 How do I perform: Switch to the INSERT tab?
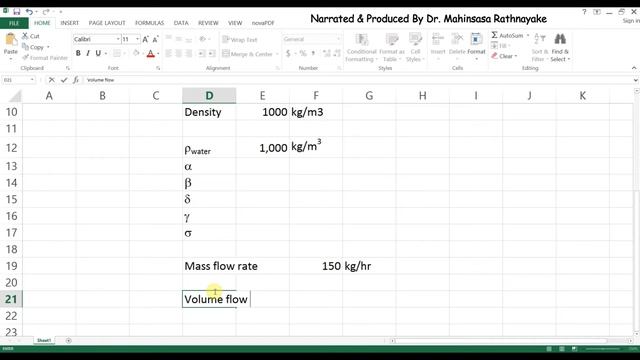click(69, 23)
